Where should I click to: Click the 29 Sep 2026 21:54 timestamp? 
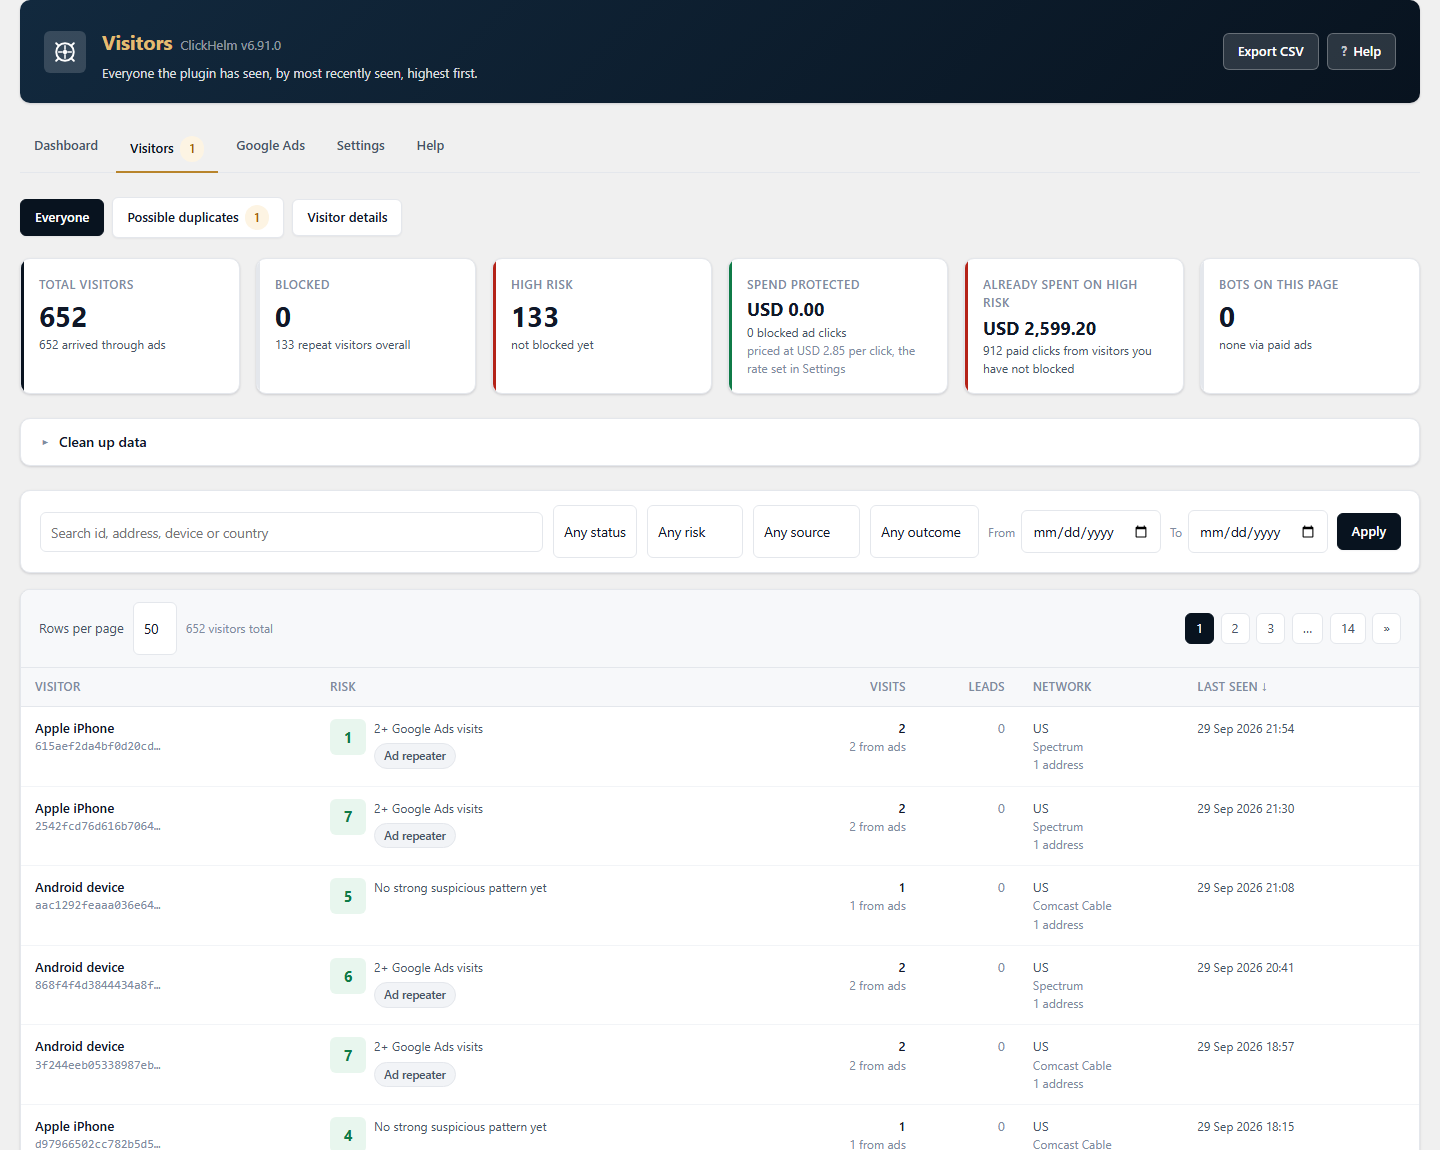[1246, 729]
